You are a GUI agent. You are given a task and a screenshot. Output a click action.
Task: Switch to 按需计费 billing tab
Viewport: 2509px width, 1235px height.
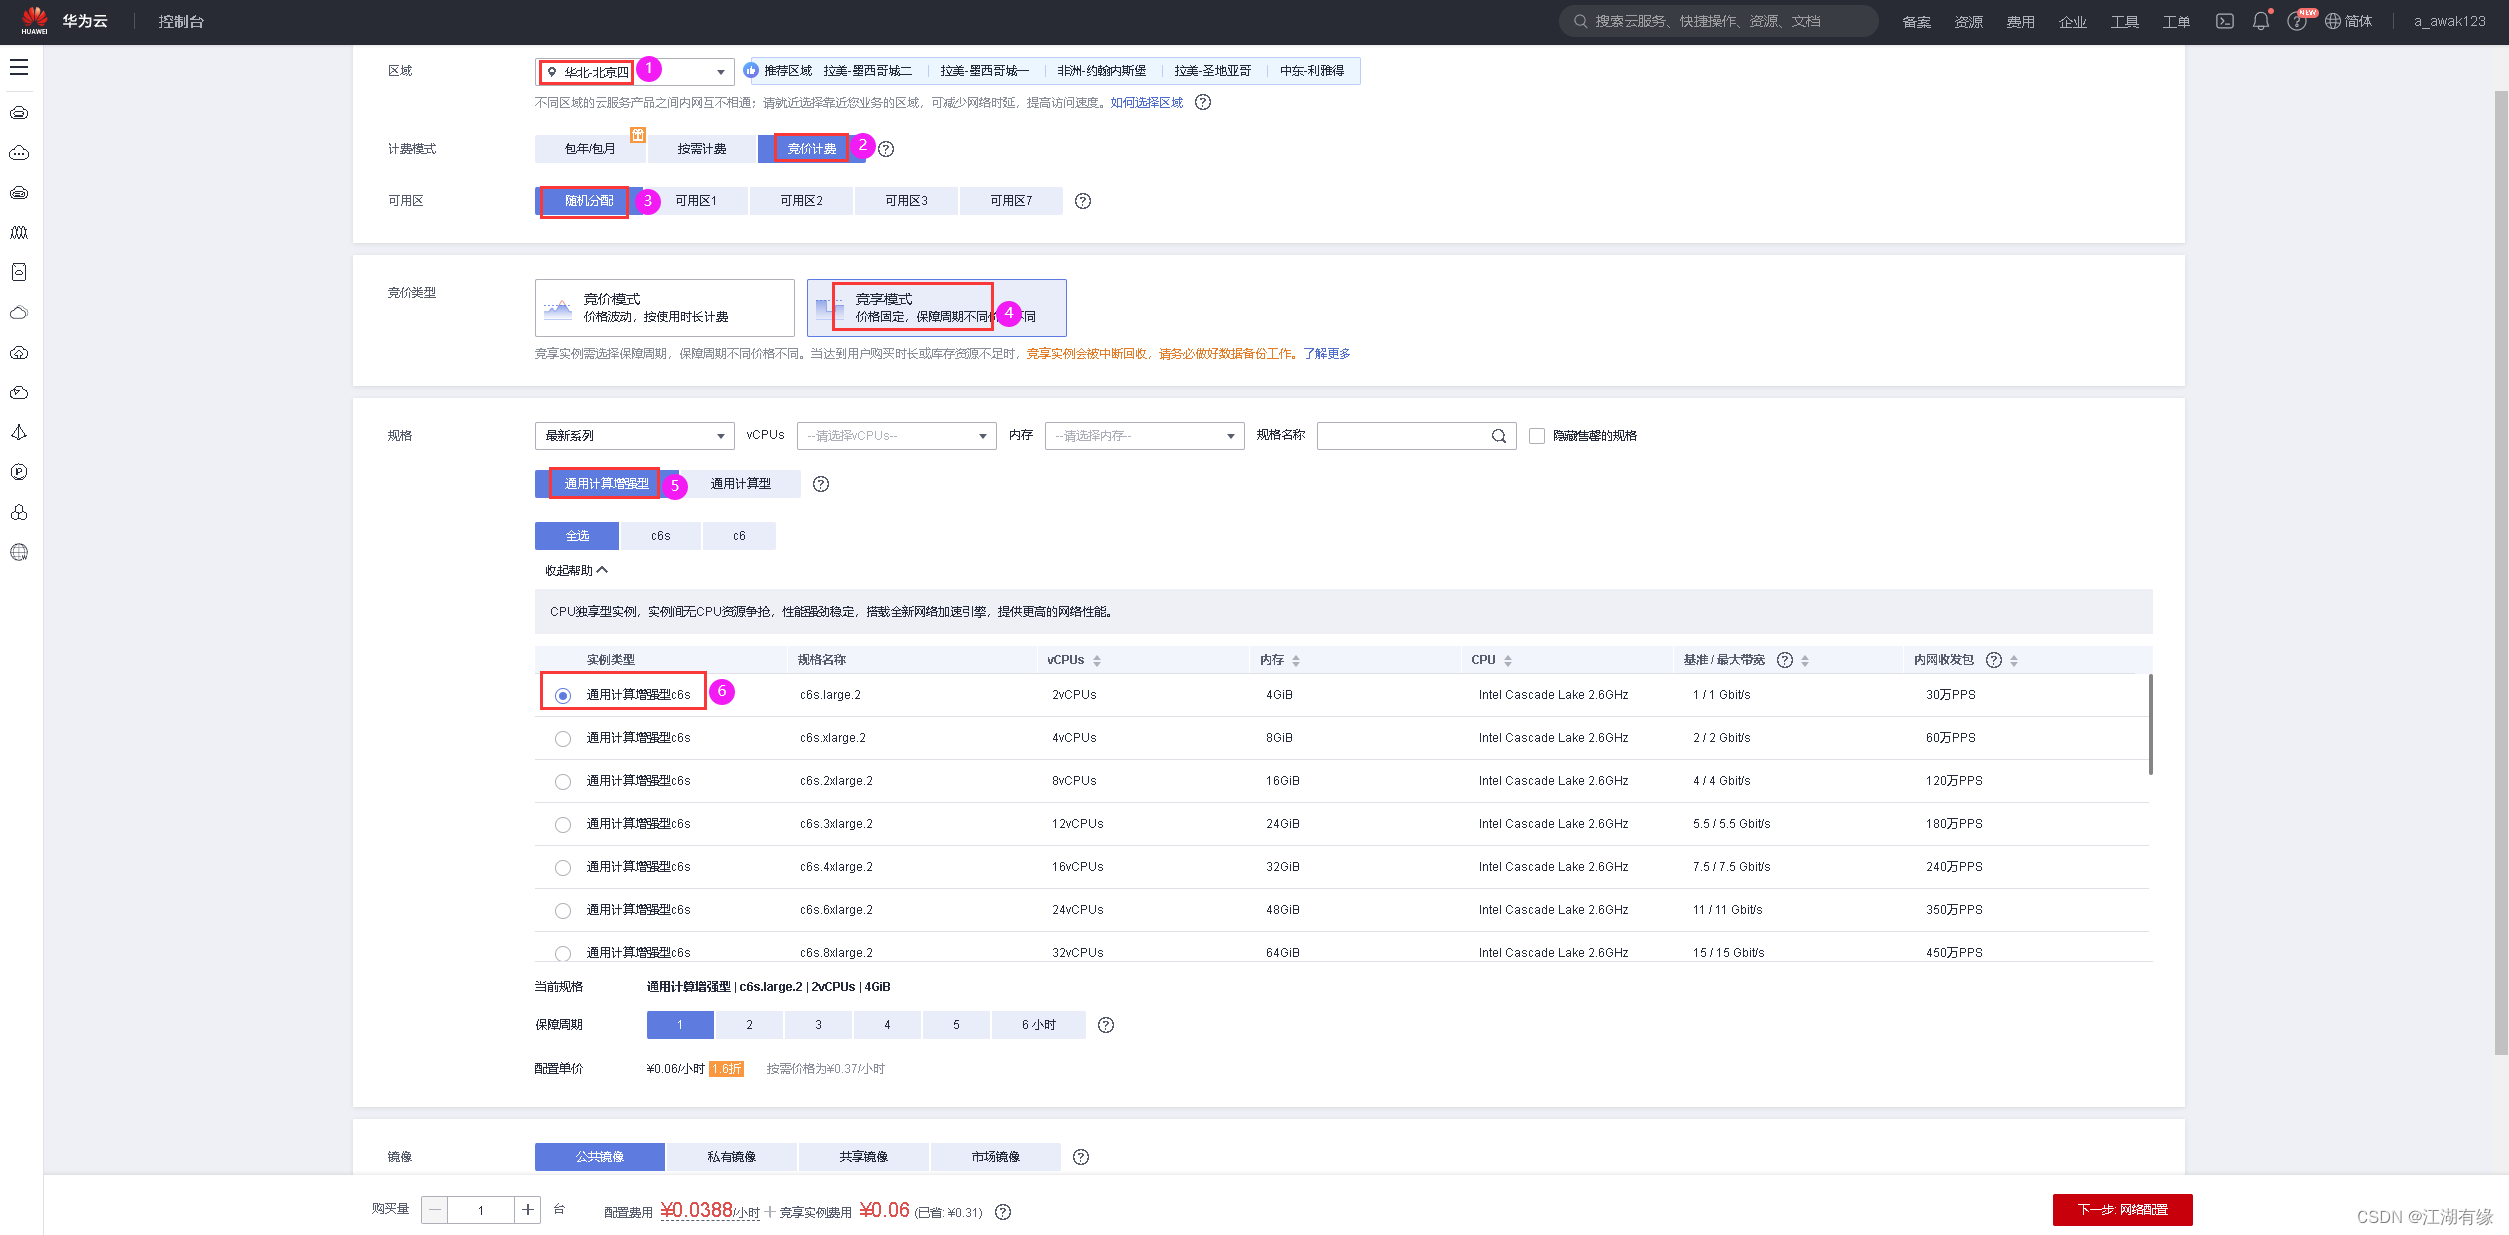[x=702, y=149]
